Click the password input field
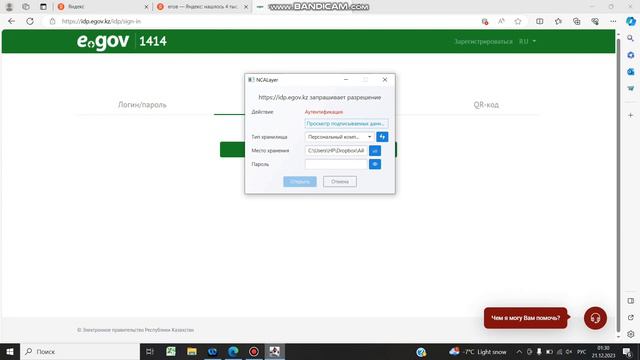The width and height of the screenshot is (640, 360). (x=336, y=164)
